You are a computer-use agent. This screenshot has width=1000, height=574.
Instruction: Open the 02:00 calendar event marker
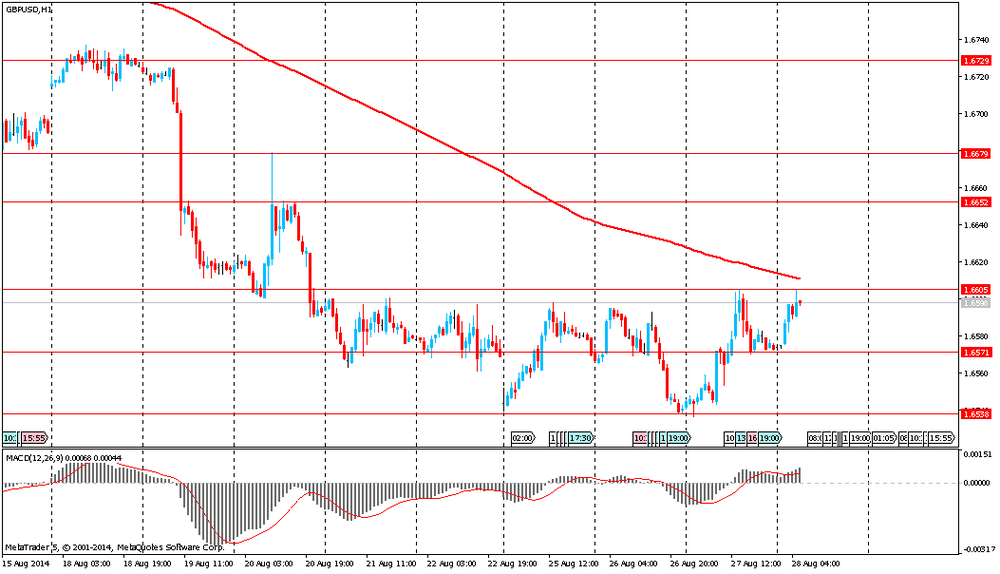coord(522,438)
